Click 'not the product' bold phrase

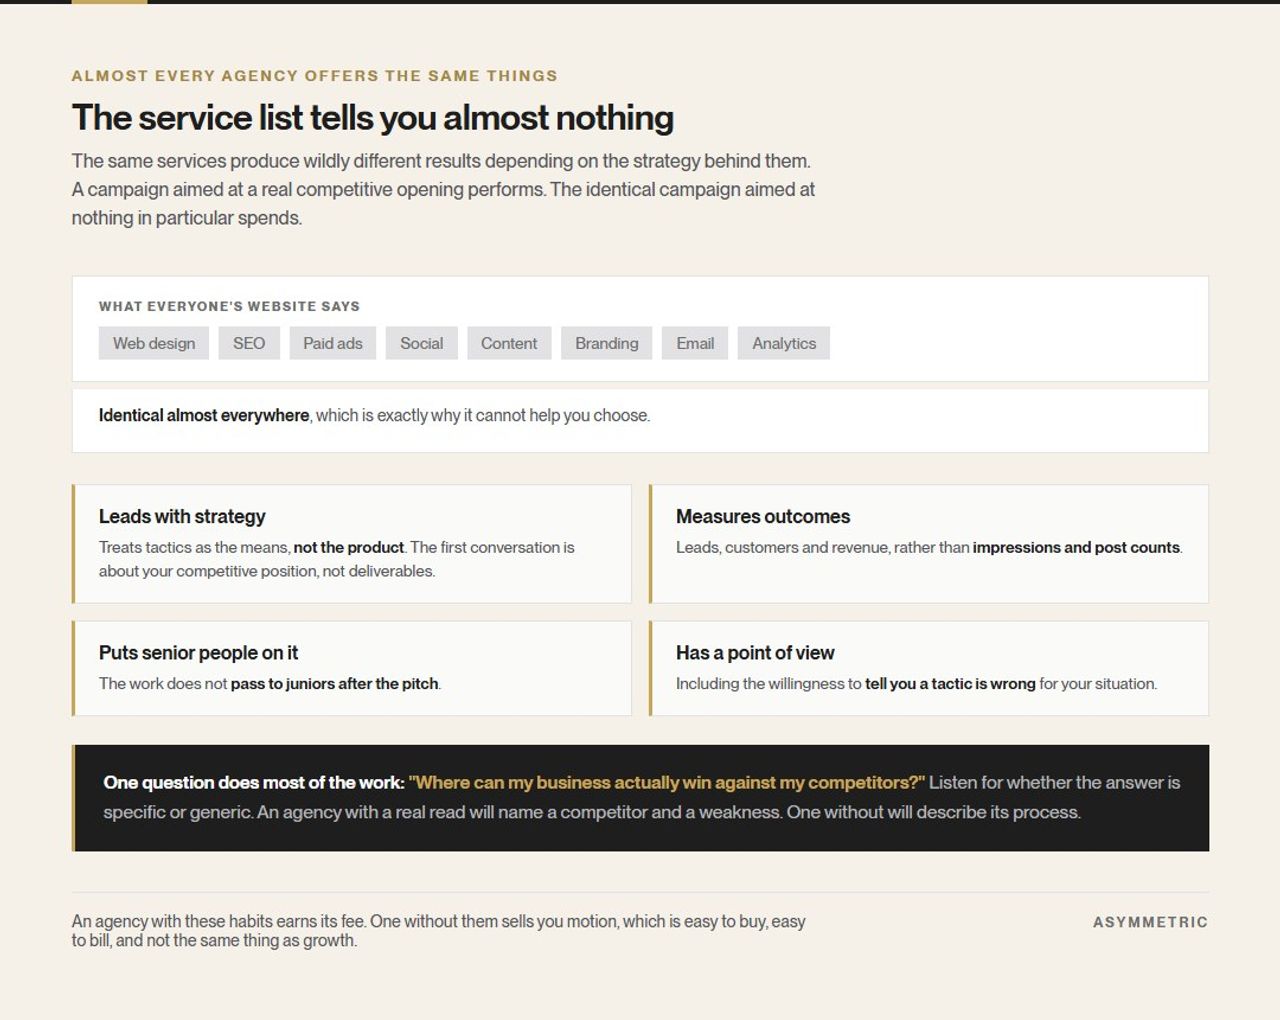coord(349,547)
